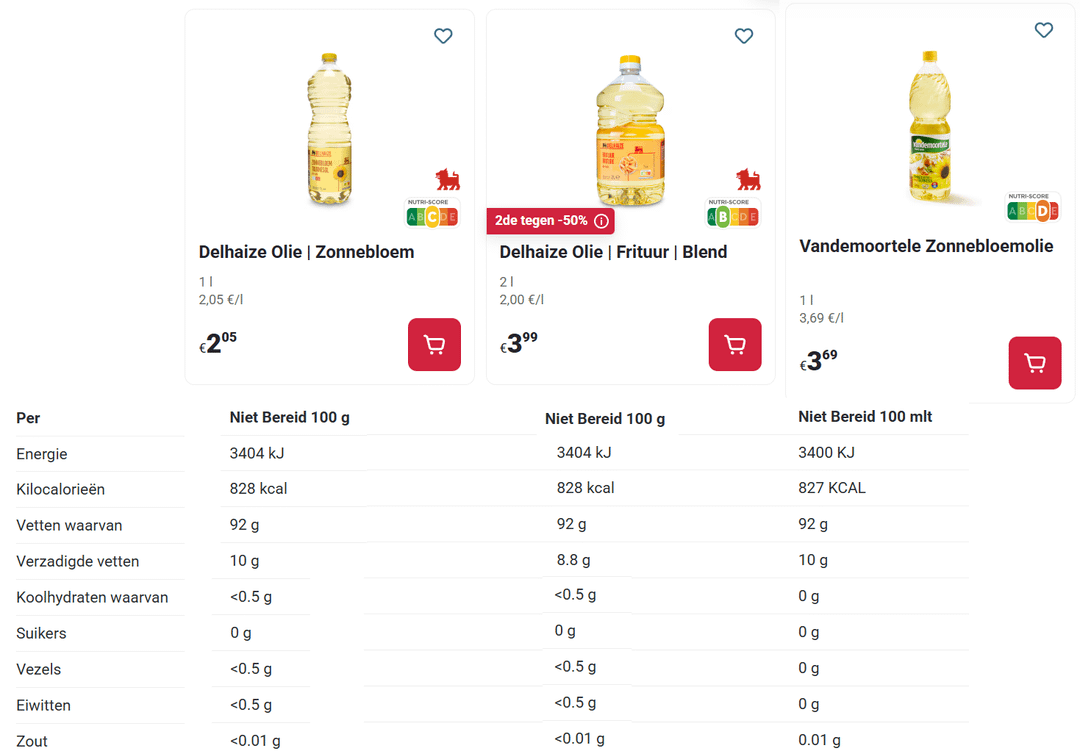1080x751 pixels.
Task: Add Vandemoortele Zonnebloemolie to favorites
Action: (x=1043, y=30)
